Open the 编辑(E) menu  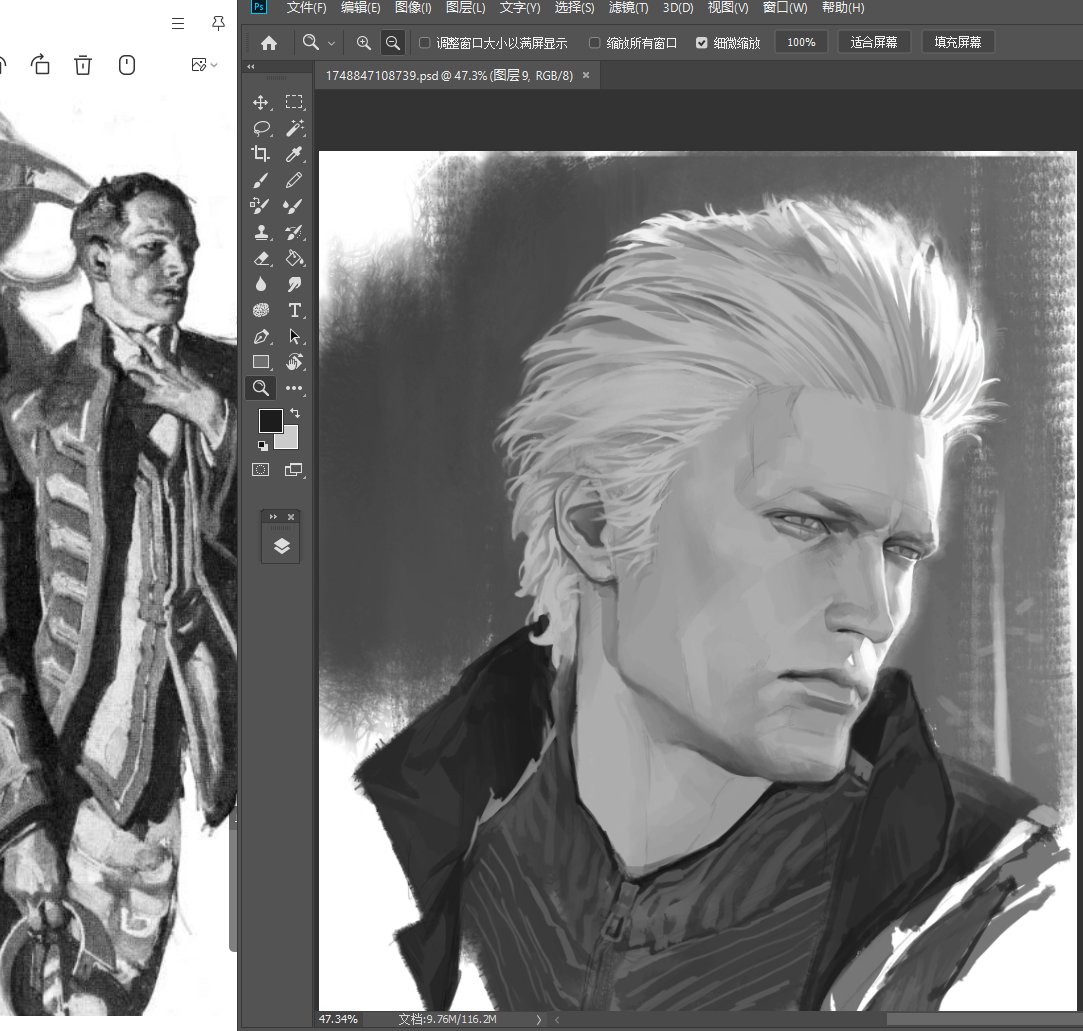pyautogui.click(x=361, y=8)
